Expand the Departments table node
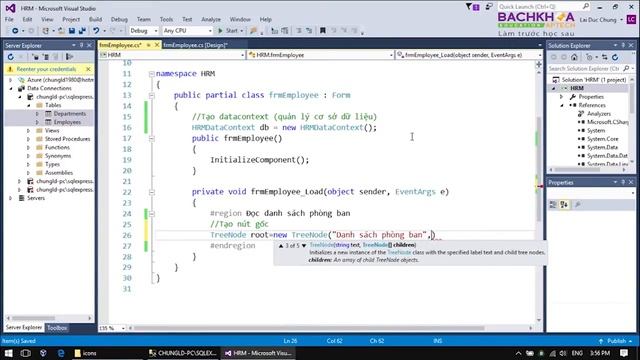 [37, 113]
